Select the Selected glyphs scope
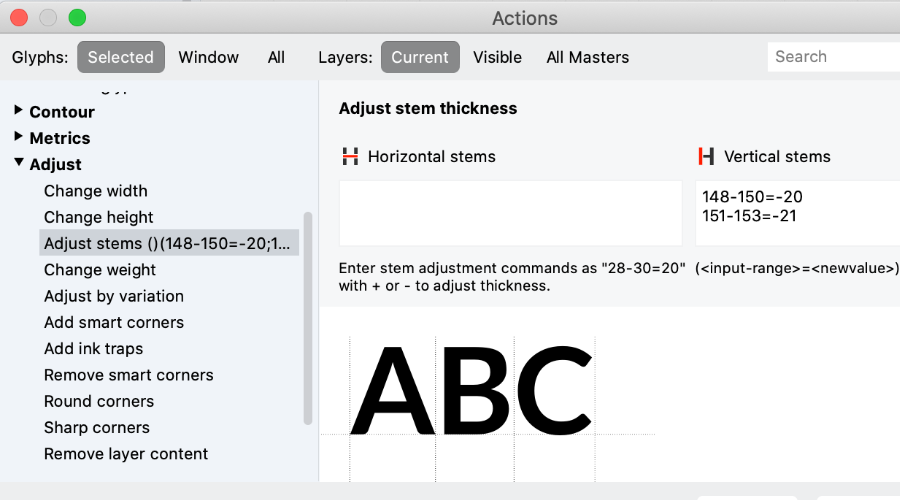900x500 pixels. 121,57
